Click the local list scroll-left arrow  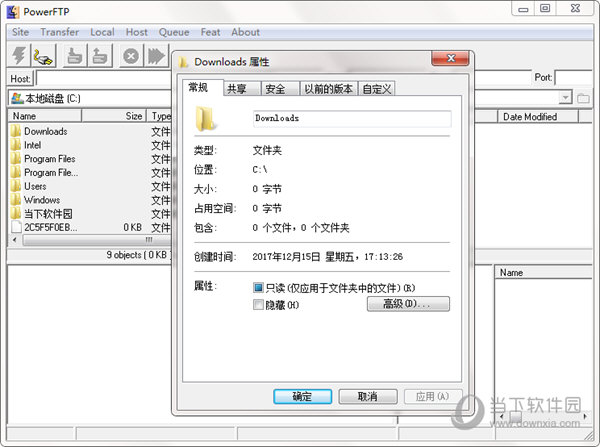(15, 240)
